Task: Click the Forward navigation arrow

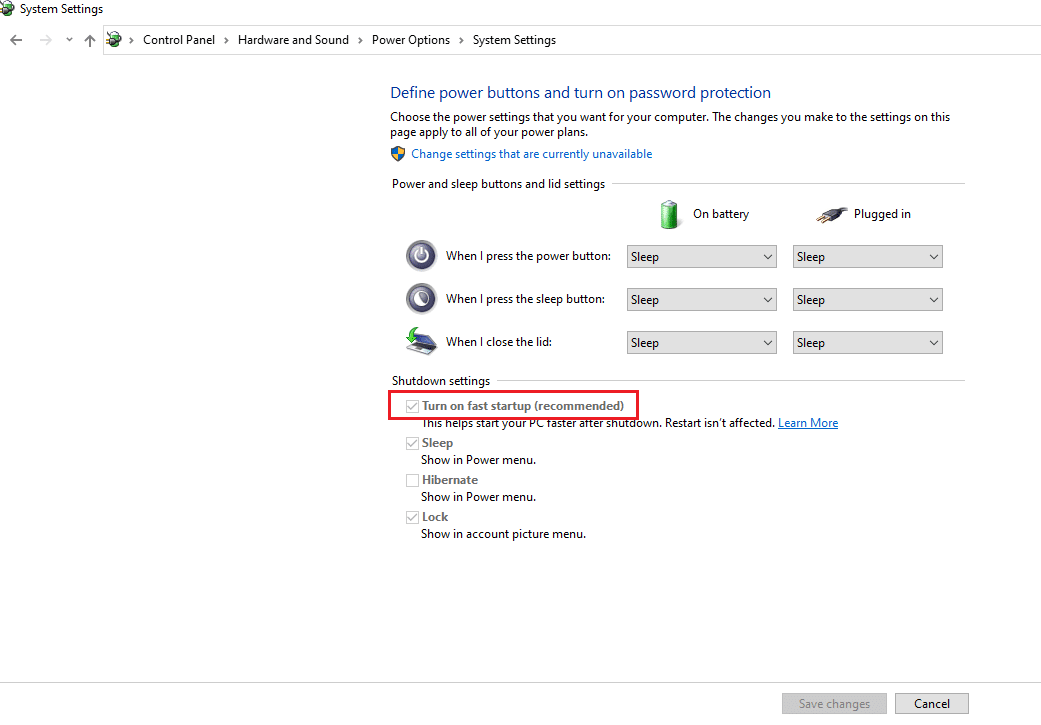Action: click(x=45, y=40)
